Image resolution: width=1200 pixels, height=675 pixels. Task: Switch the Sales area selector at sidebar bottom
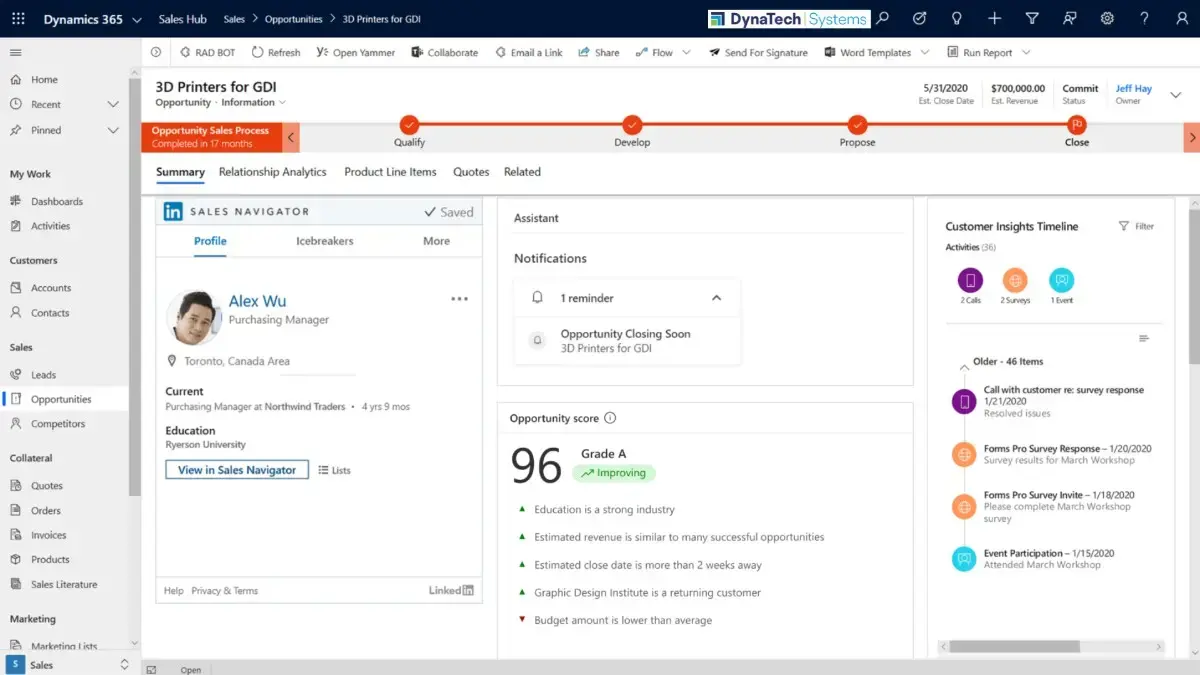coord(70,664)
